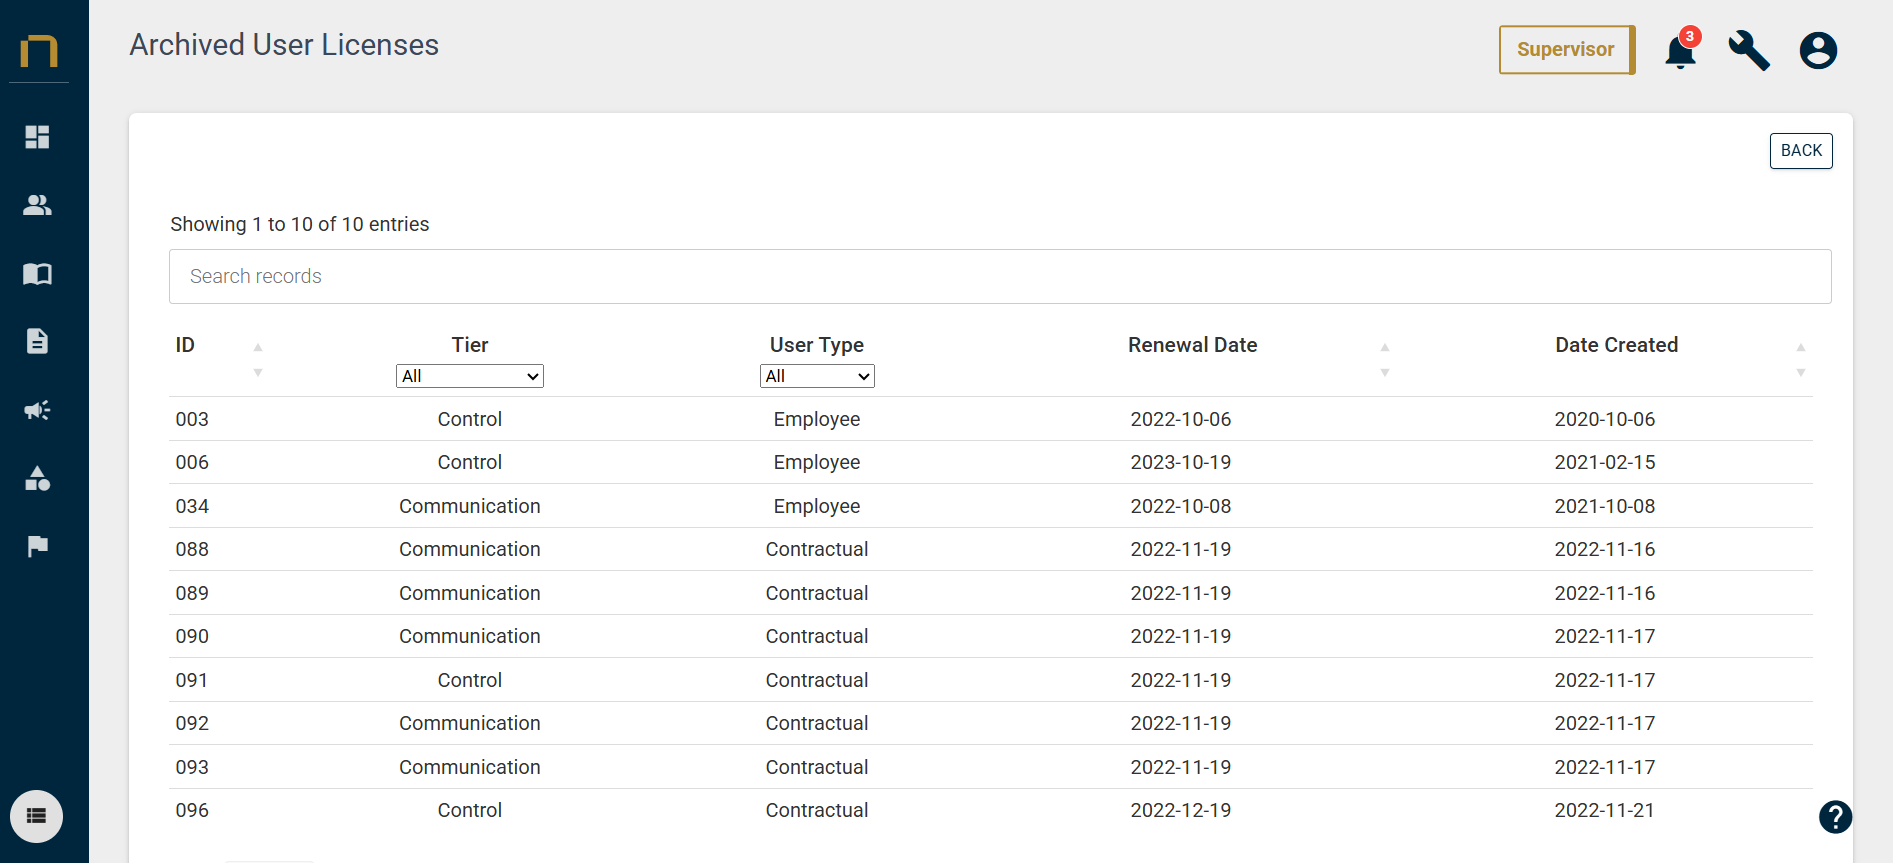Select ID 003 cell
This screenshot has width=1893, height=863.
[192, 419]
